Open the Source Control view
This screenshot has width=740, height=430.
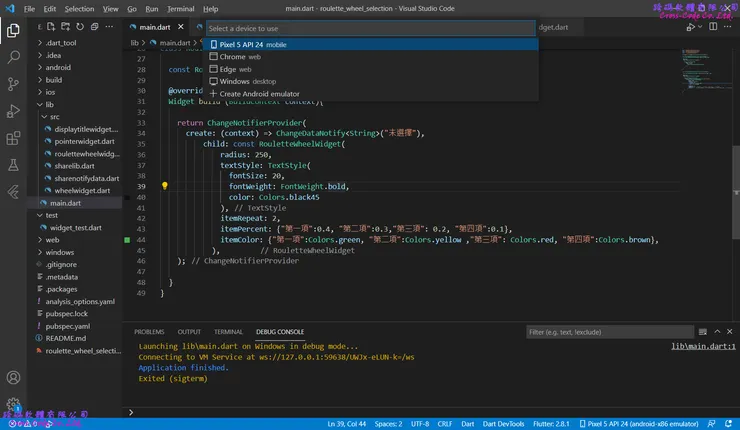click(x=13, y=85)
